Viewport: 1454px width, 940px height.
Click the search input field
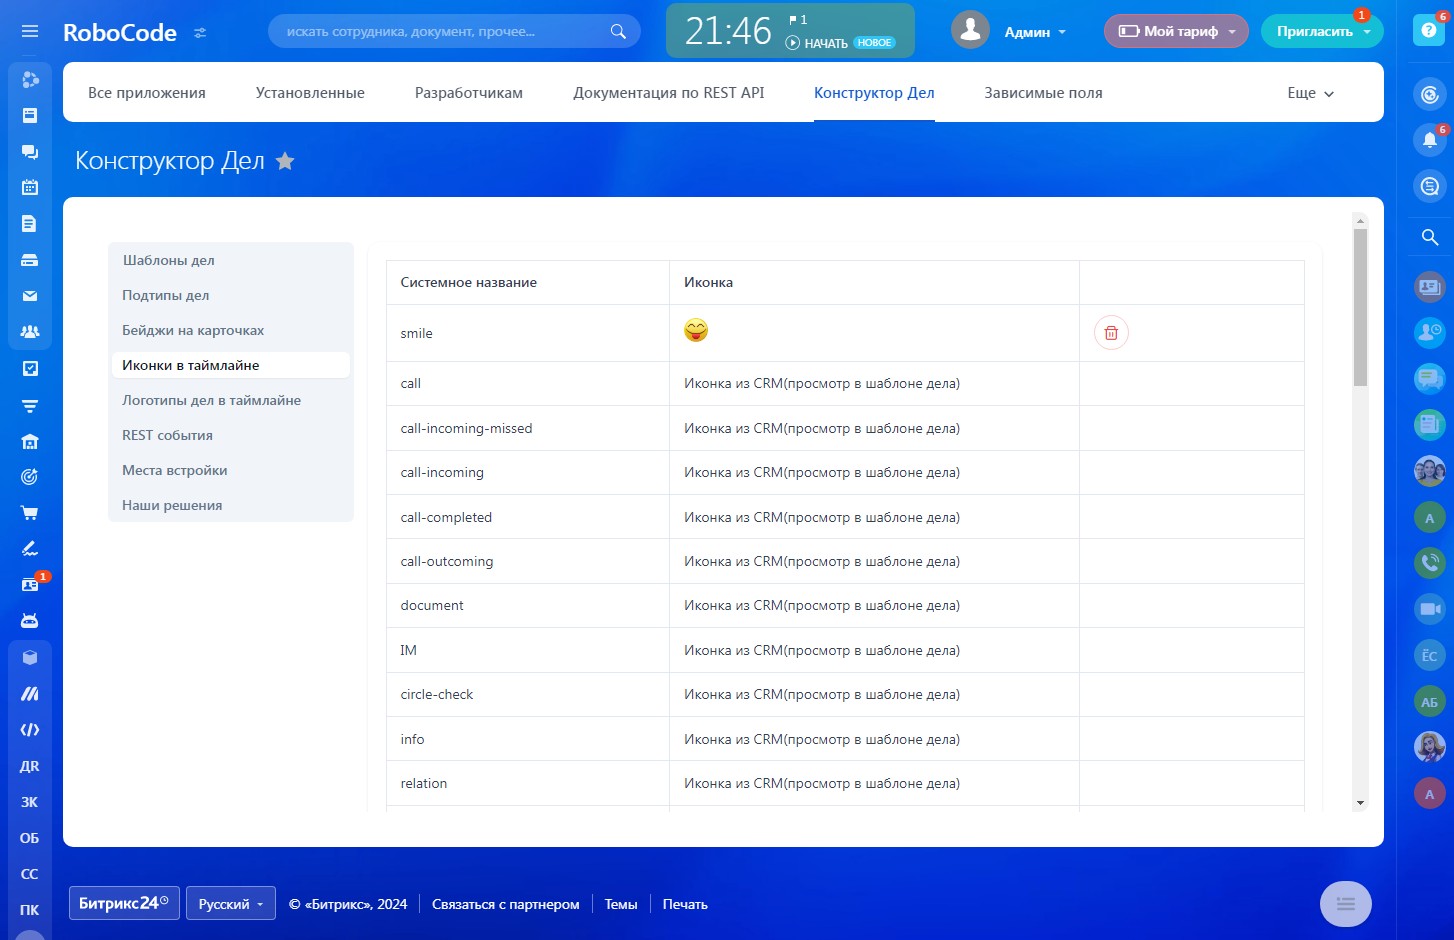coord(440,32)
